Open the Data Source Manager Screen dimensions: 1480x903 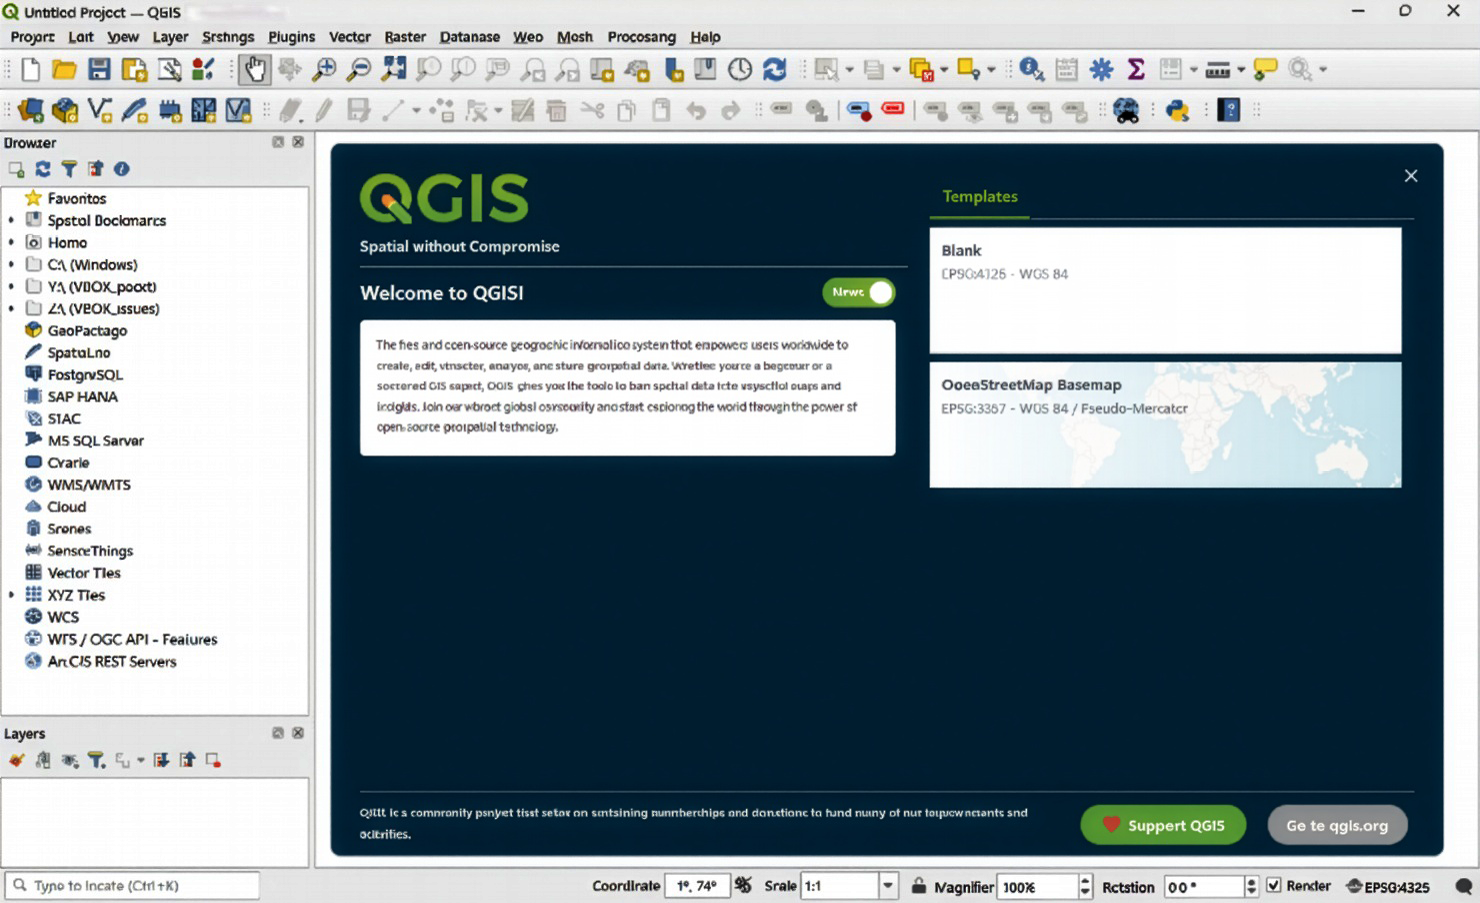click(30, 110)
